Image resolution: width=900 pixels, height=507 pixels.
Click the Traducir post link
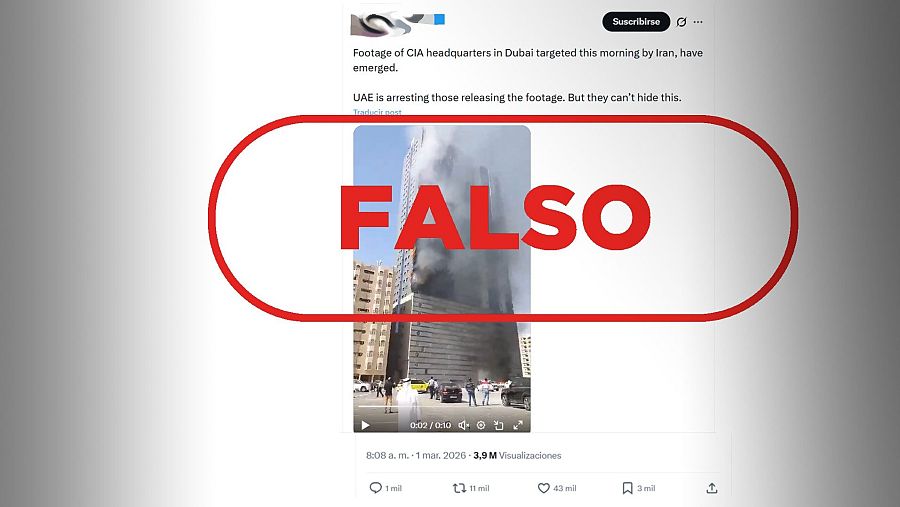[x=377, y=112]
